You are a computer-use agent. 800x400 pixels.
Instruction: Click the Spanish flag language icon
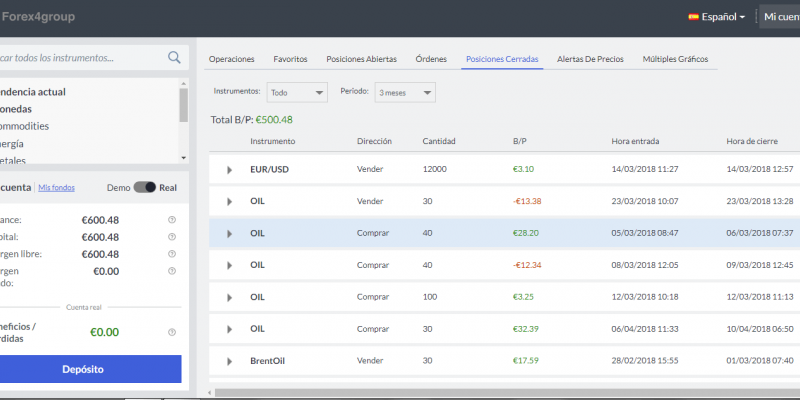(x=693, y=17)
